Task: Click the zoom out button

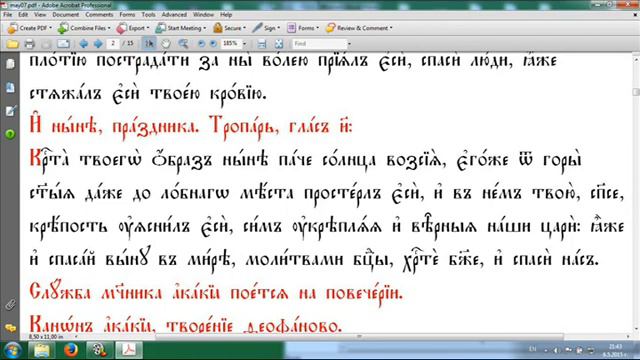Action: tap(201, 44)
